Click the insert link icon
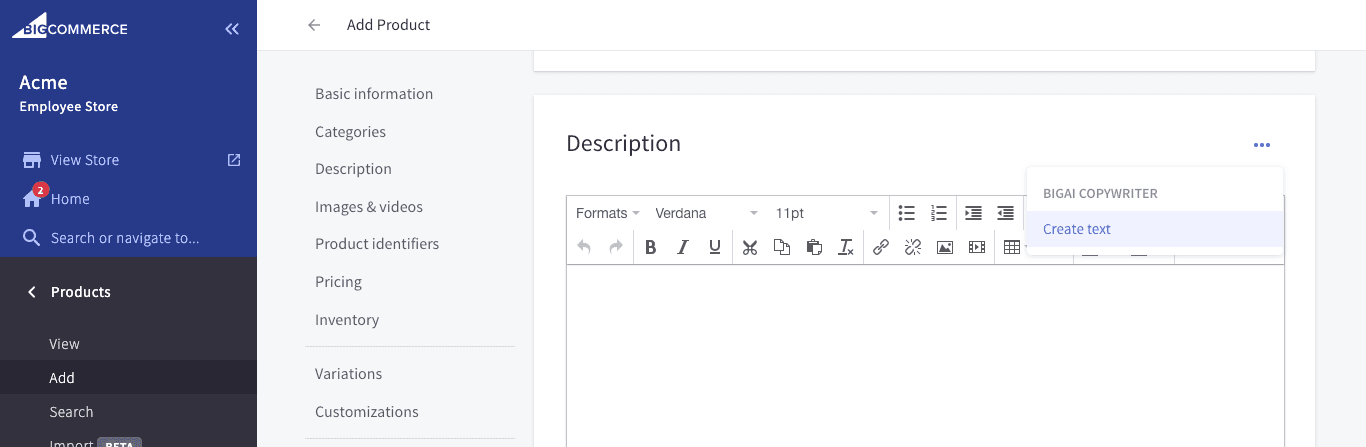 click(x=880, y=247)
